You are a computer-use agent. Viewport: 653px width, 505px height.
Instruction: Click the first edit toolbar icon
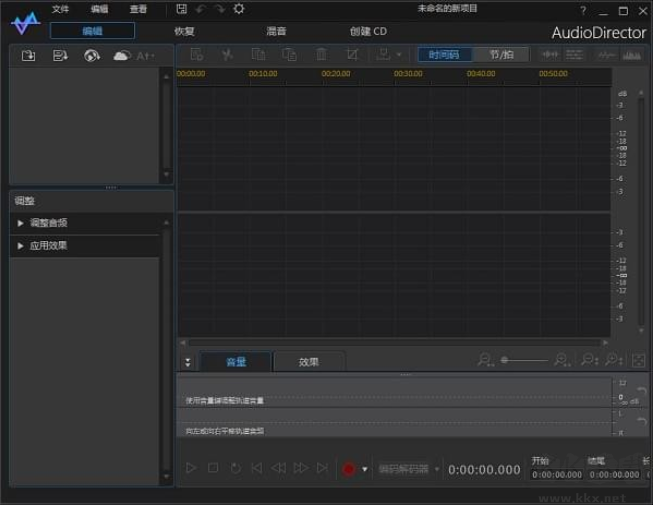196,55
